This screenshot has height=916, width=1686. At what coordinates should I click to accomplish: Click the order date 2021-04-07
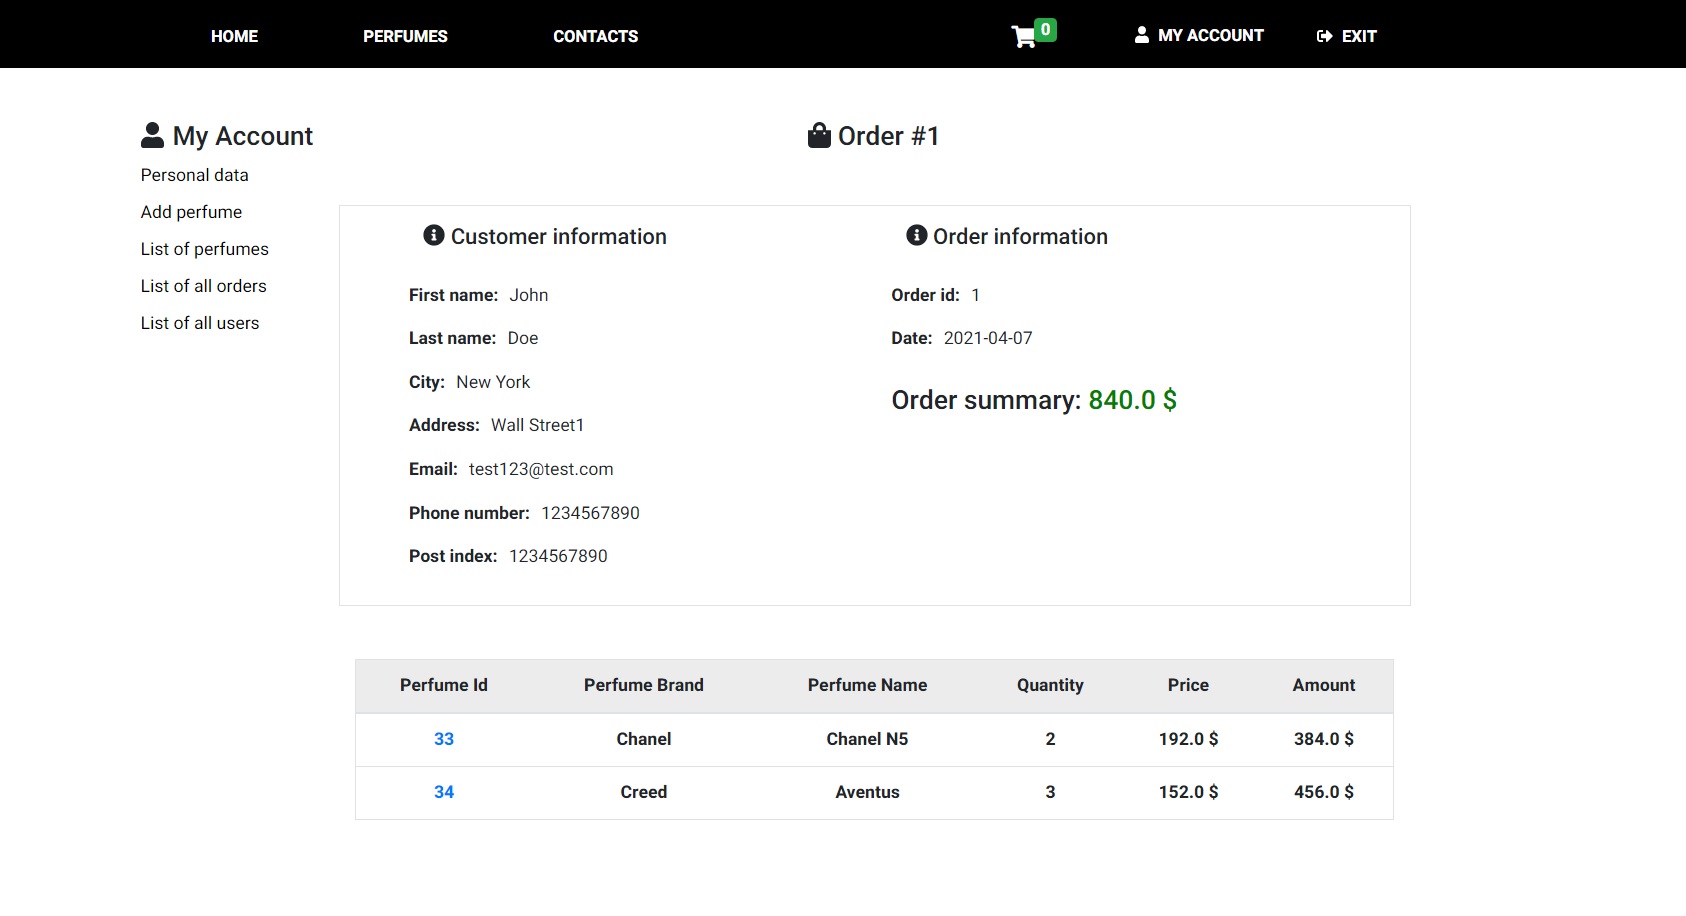point(988,338)
